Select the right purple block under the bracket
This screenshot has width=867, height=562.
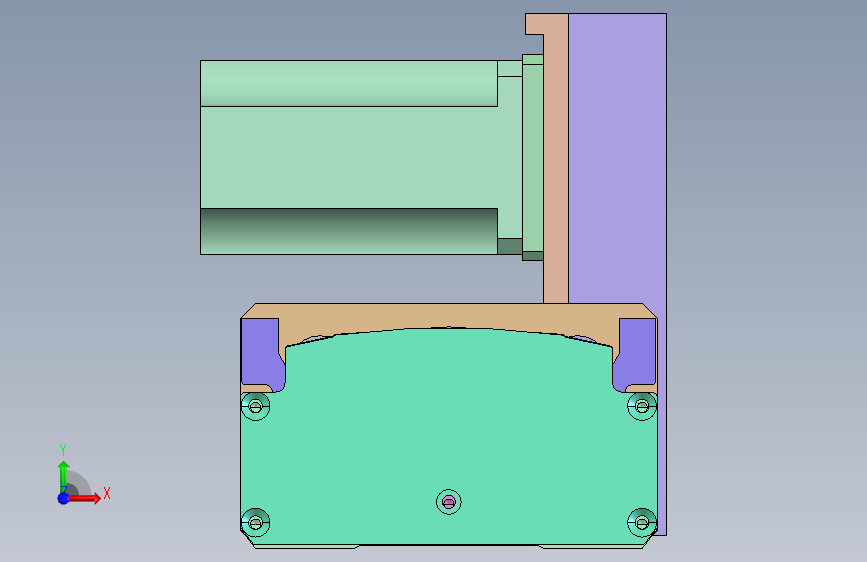[636, 353]
